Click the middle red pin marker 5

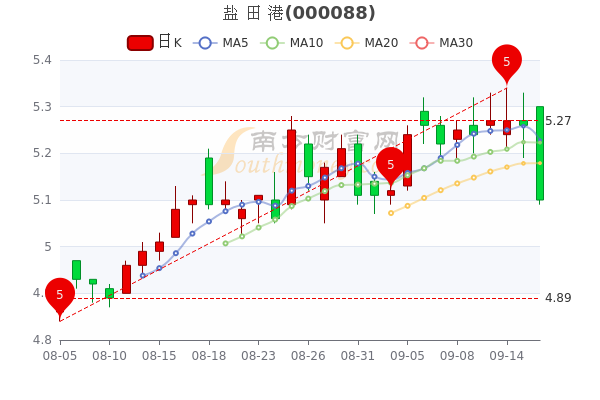390,165
